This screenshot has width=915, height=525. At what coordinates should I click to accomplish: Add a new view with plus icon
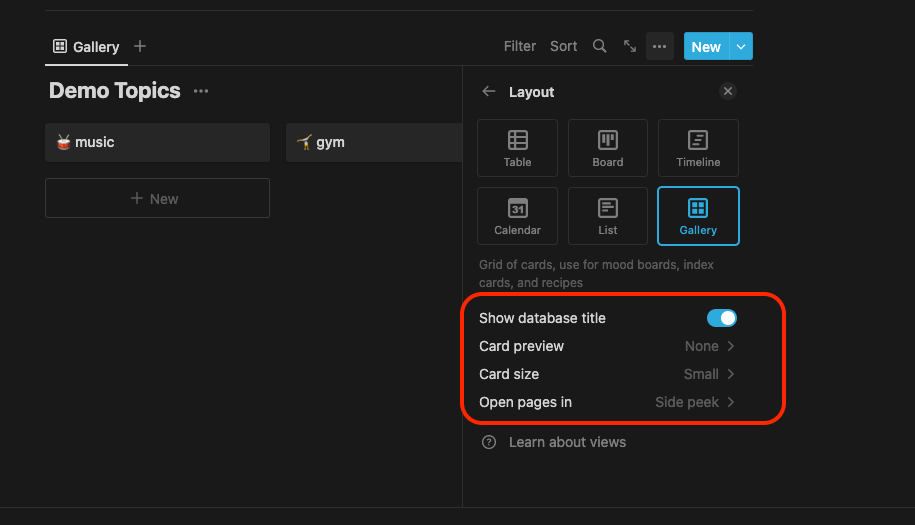[x=140, y=46]
